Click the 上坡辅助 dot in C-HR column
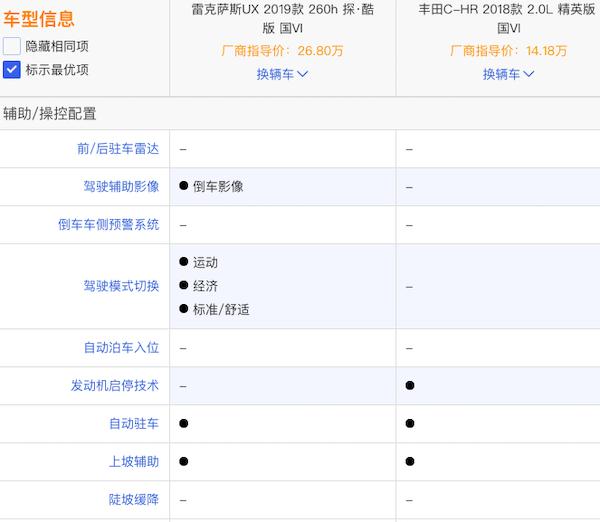 coord(410,461)
